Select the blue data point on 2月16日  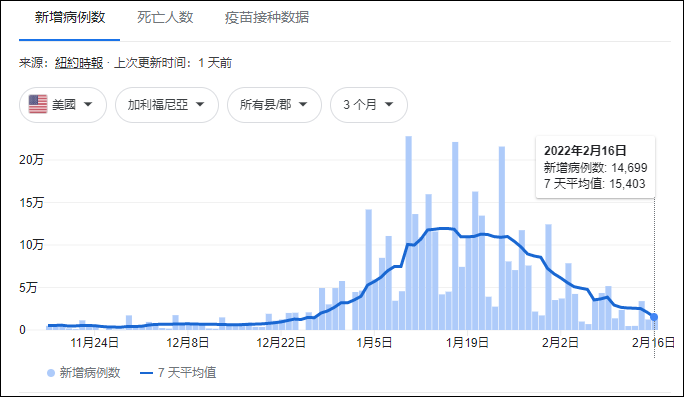click(x=654, y=317)
